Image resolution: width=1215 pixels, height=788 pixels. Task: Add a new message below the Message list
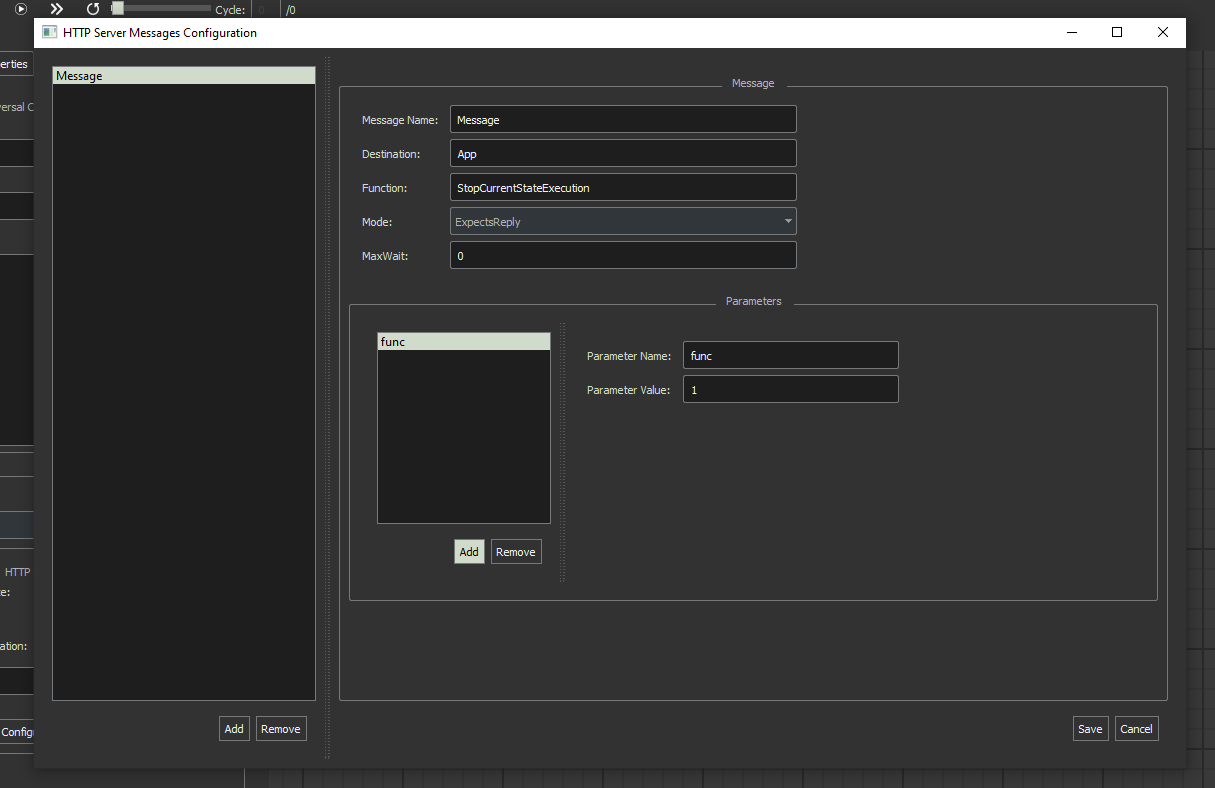click(234, 728)
